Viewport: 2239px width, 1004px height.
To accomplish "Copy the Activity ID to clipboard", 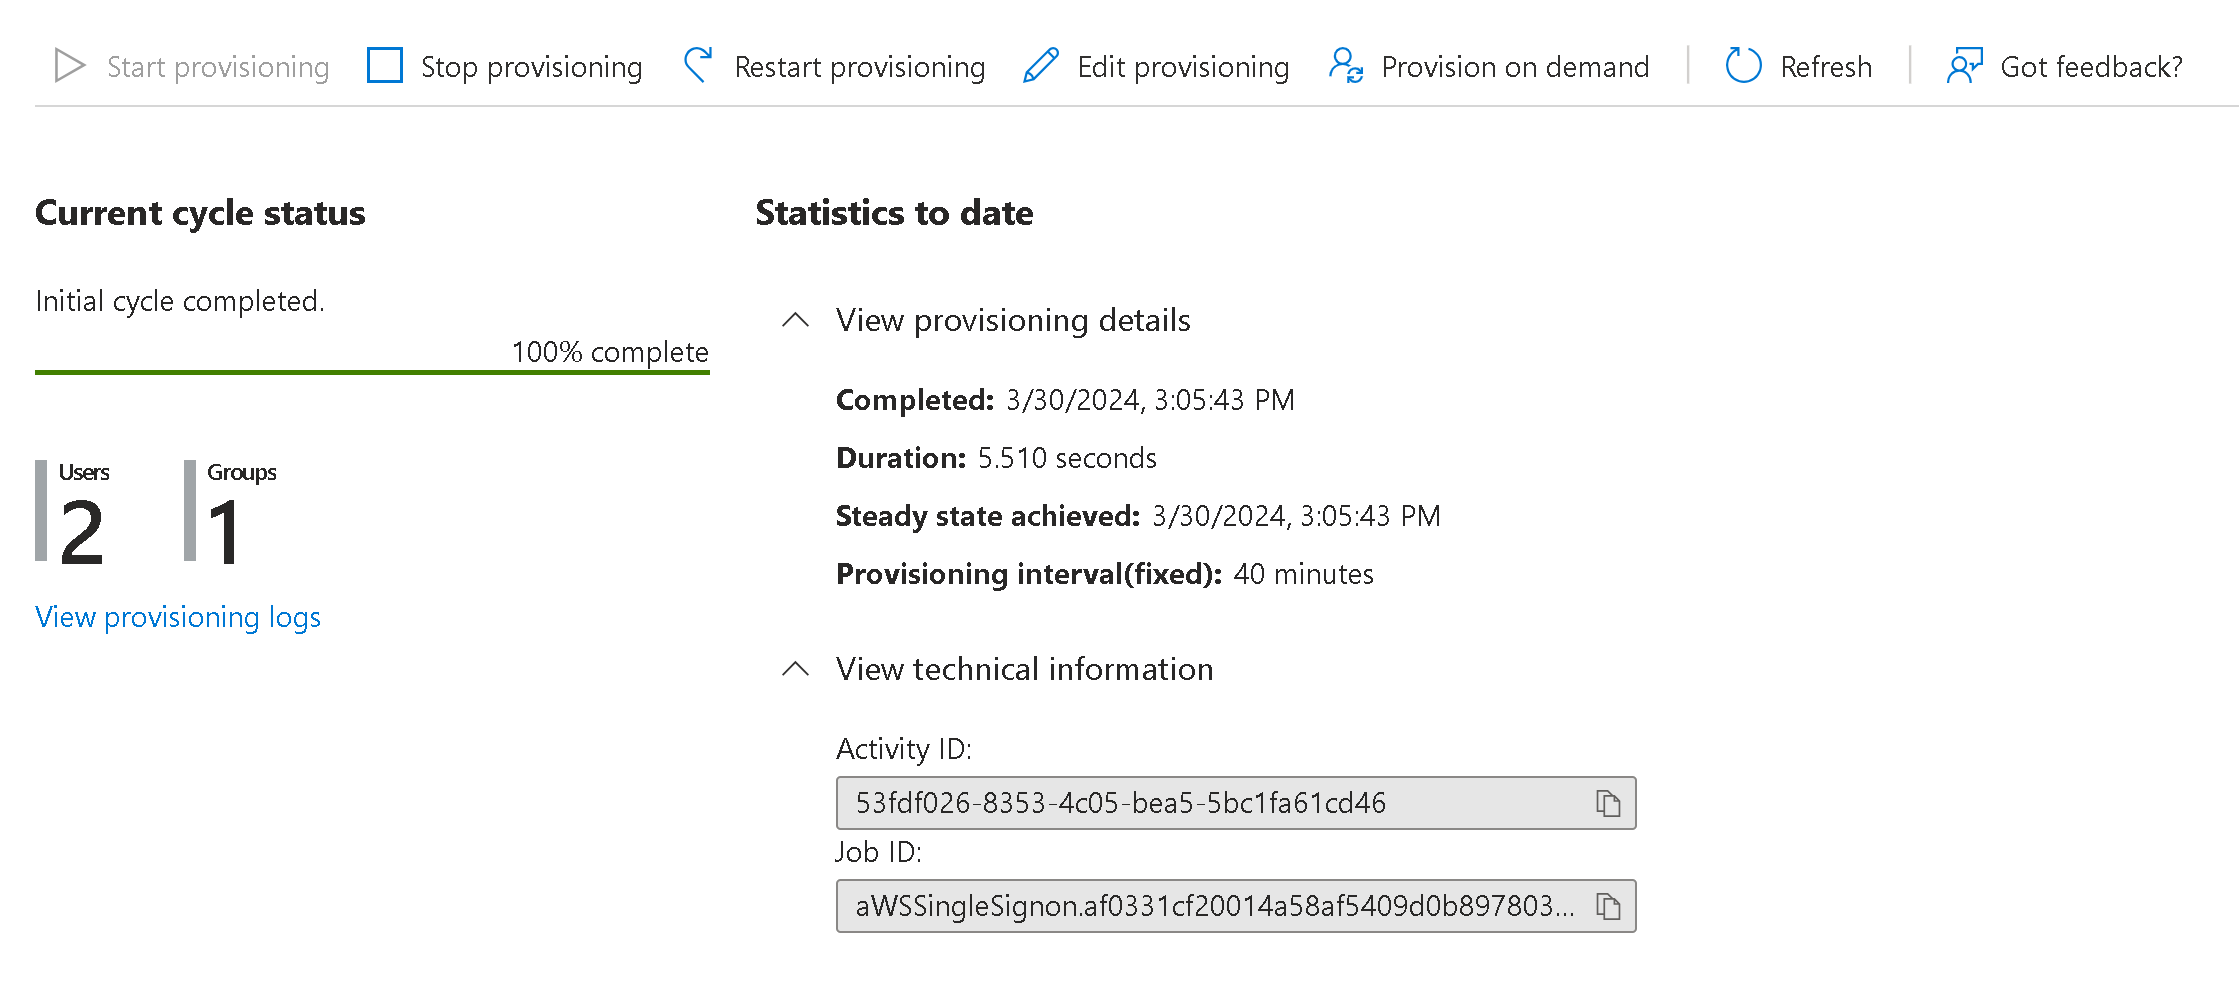I will (x=1608, y=804).
